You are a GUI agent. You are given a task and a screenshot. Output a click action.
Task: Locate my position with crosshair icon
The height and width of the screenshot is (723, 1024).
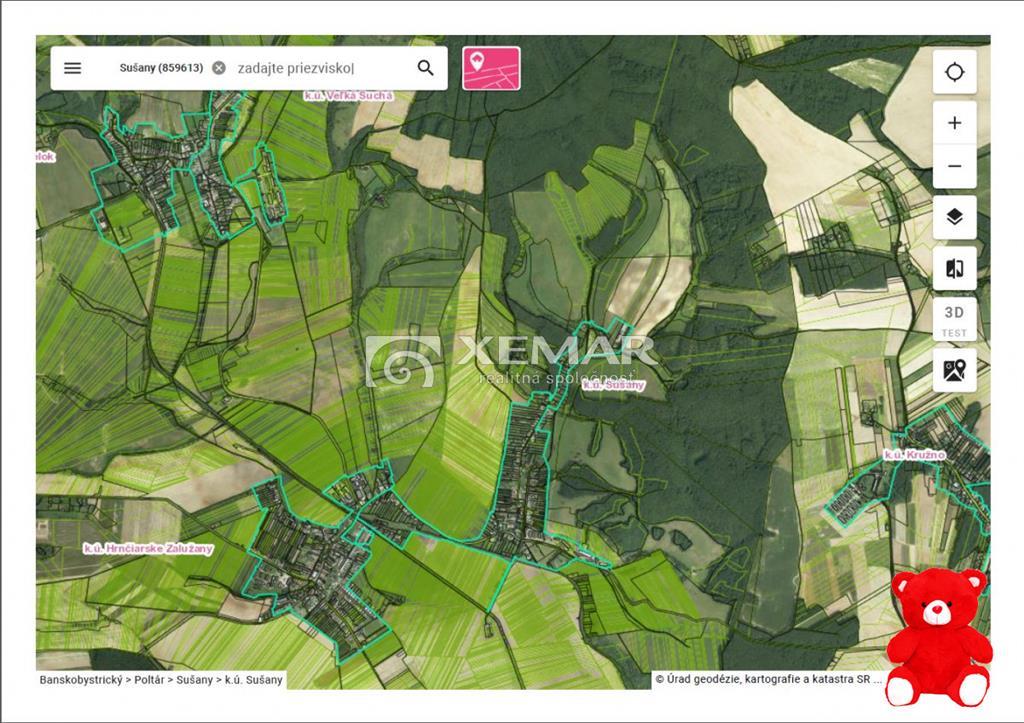pyautogui.click(x=955, y=72)
